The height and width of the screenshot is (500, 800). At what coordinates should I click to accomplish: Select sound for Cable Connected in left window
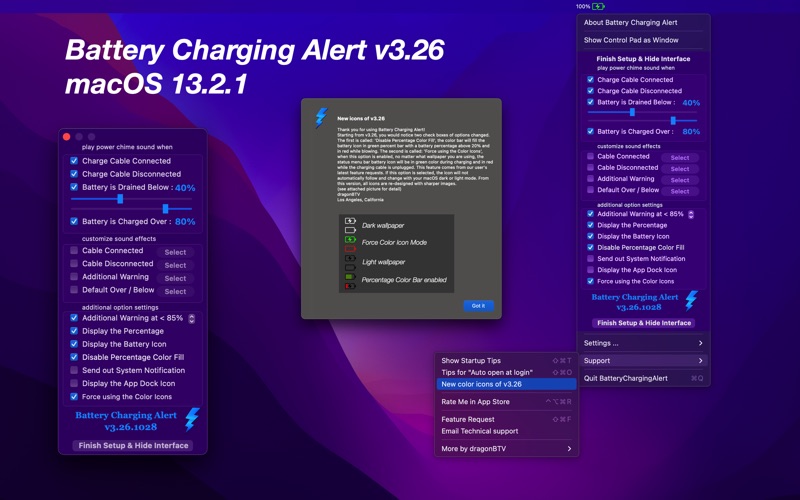coord(175,252)
